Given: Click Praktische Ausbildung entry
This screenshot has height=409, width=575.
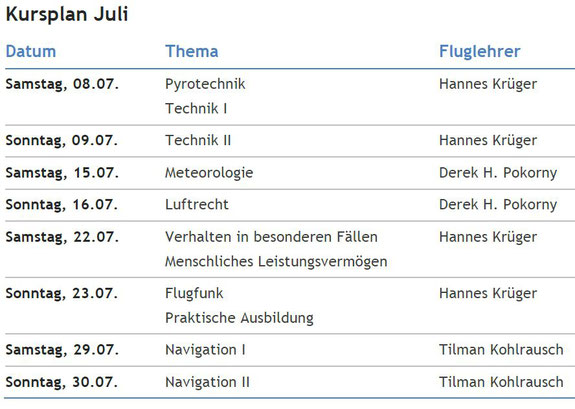Looking at the screenshot, I should (x=239, y=318).
